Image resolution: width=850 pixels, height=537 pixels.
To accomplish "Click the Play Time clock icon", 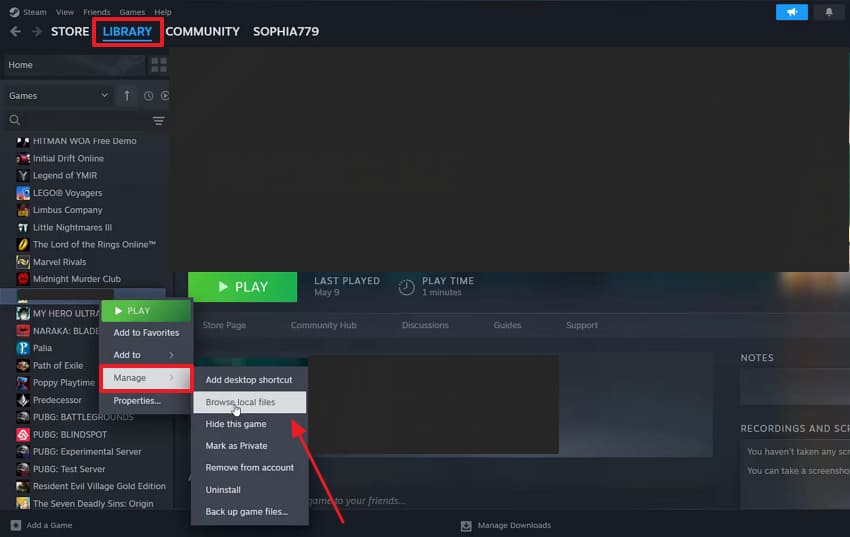I will [406, 287].
